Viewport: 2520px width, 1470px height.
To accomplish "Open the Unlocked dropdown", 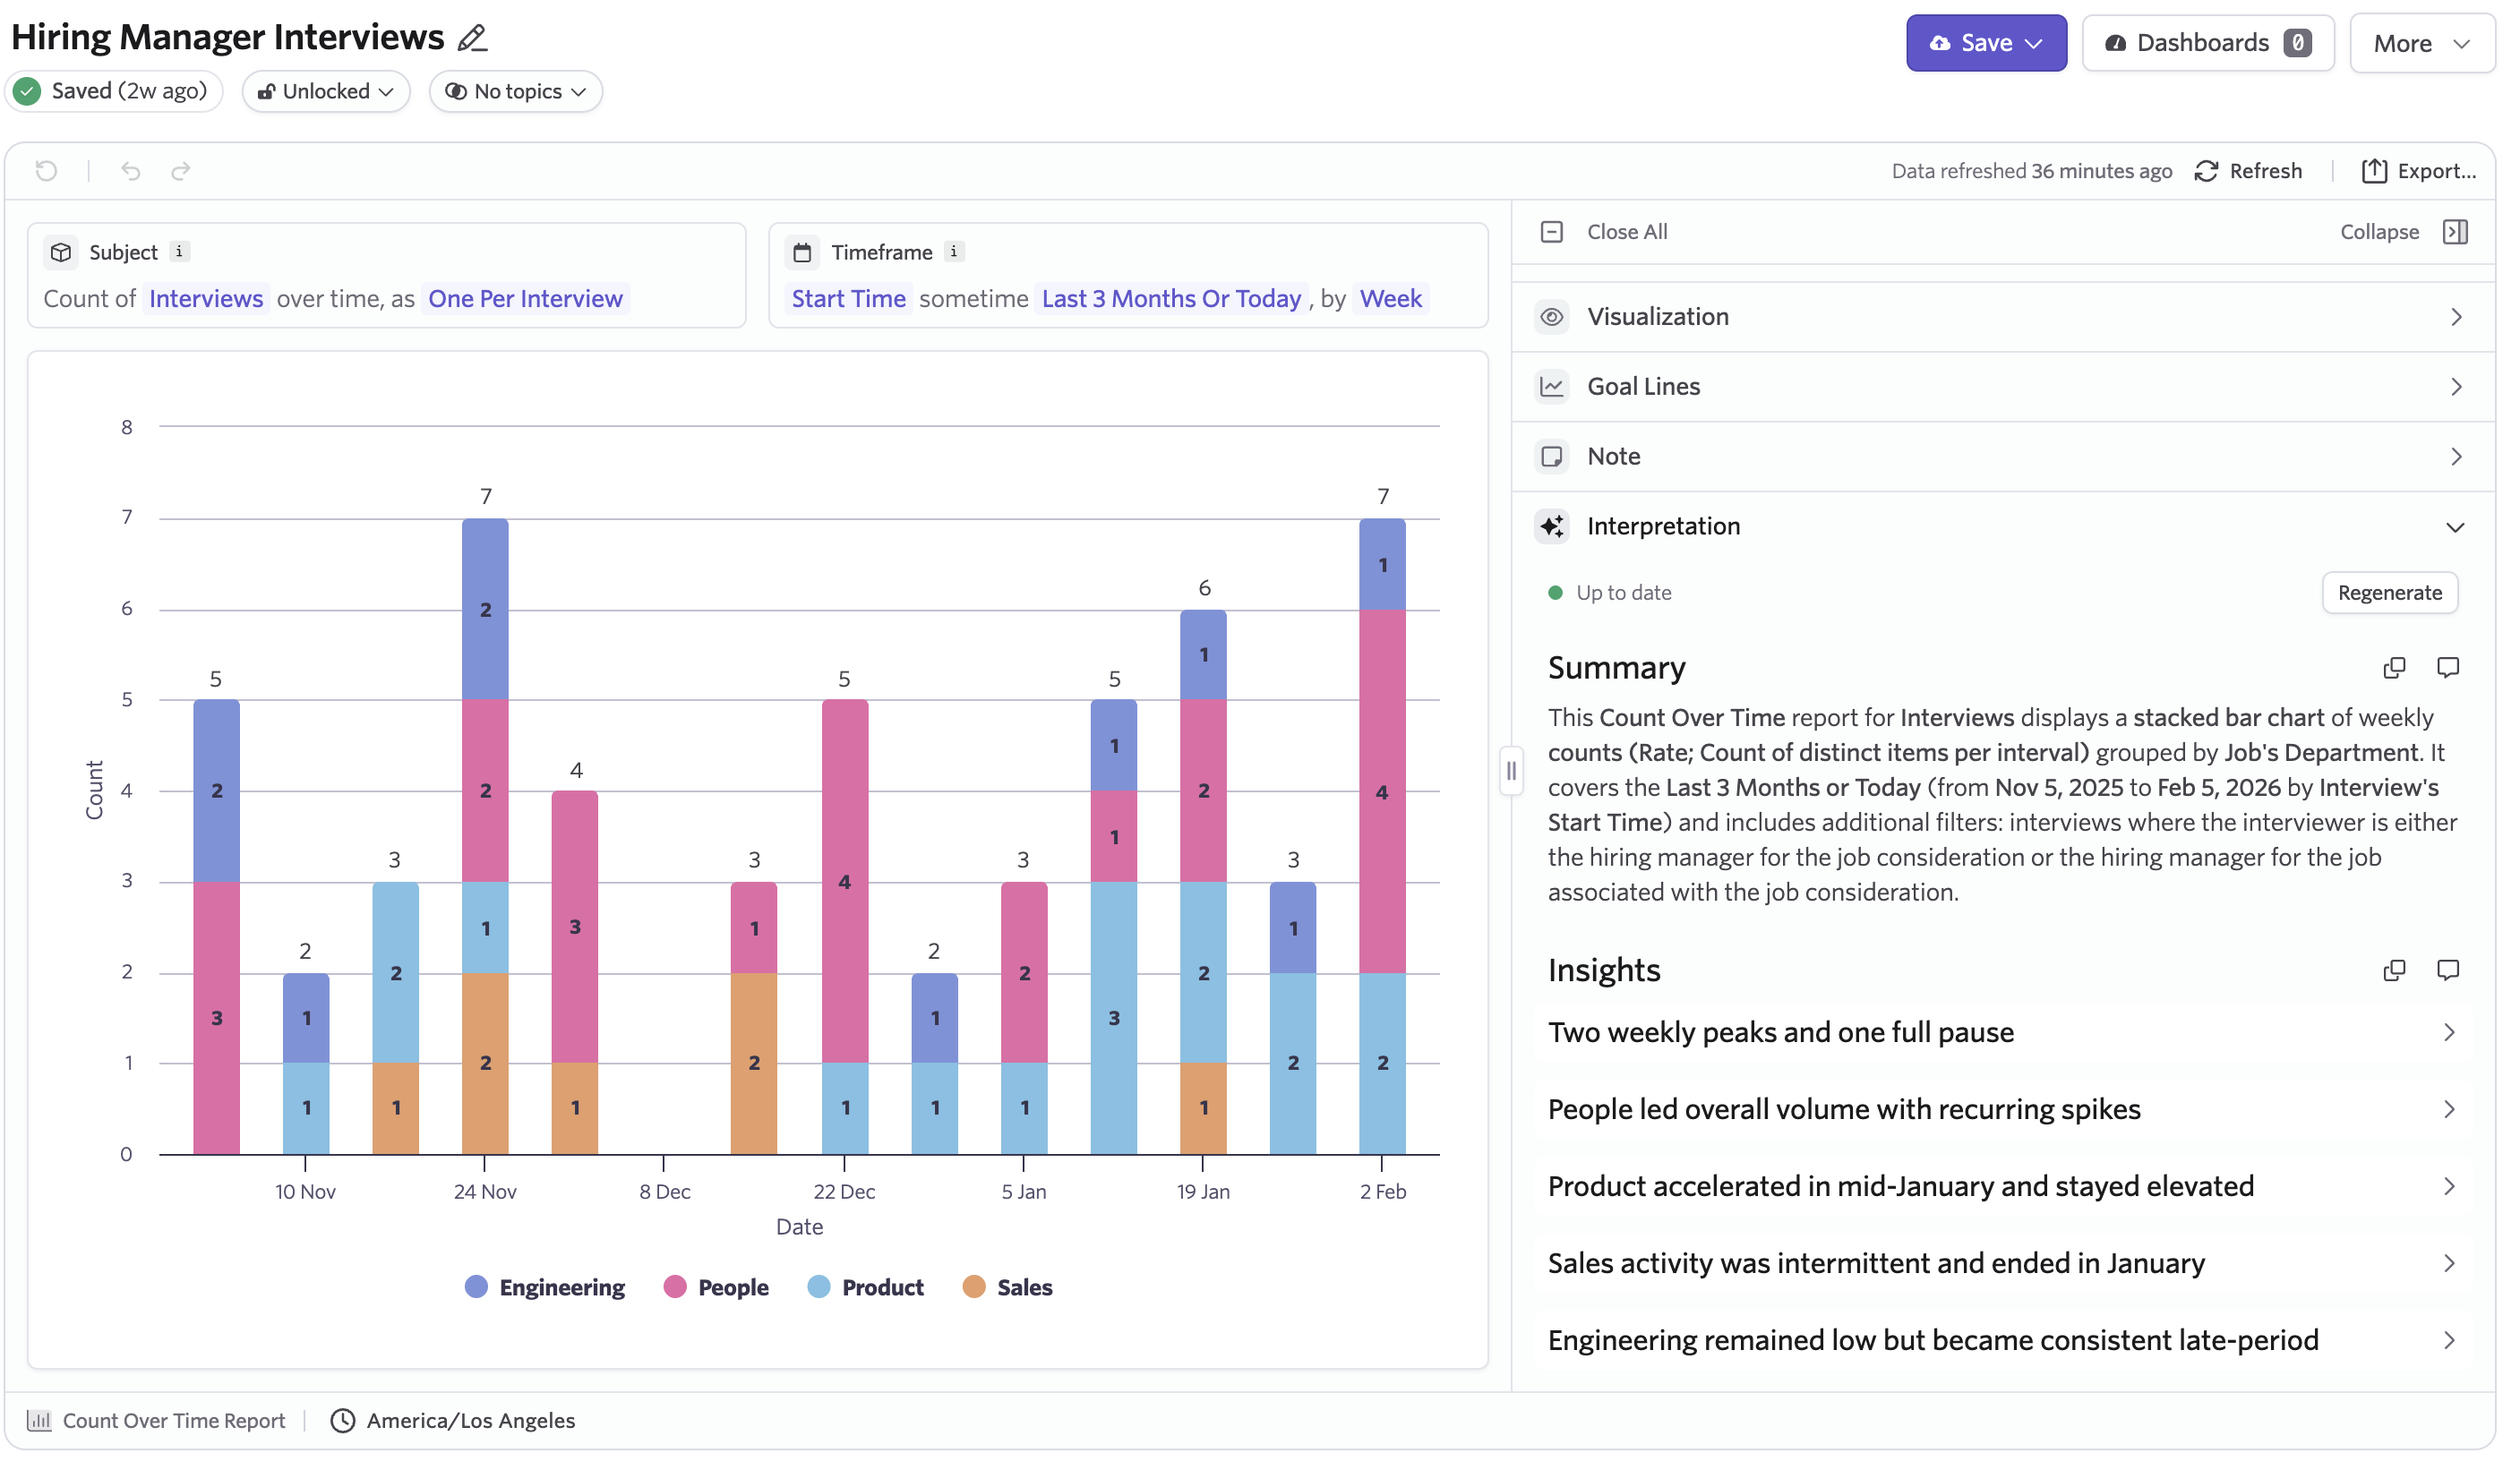I will tap(326, 92).
